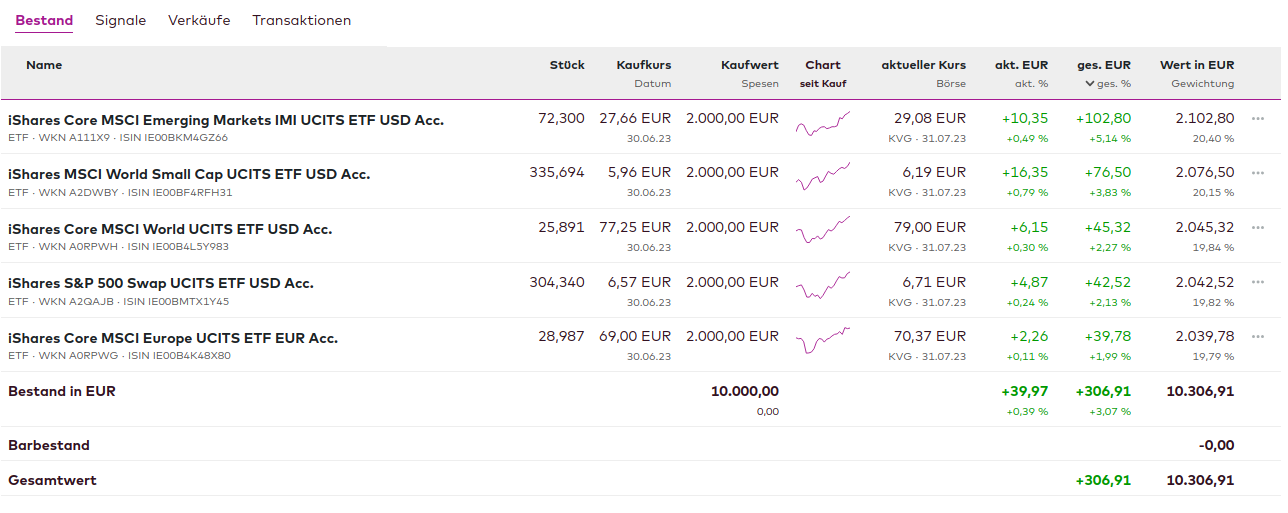Open options menu for Emerging Markets IMI ETF
The width and height of the screenshot is (1288, 513).
[x=1257, y=118]
